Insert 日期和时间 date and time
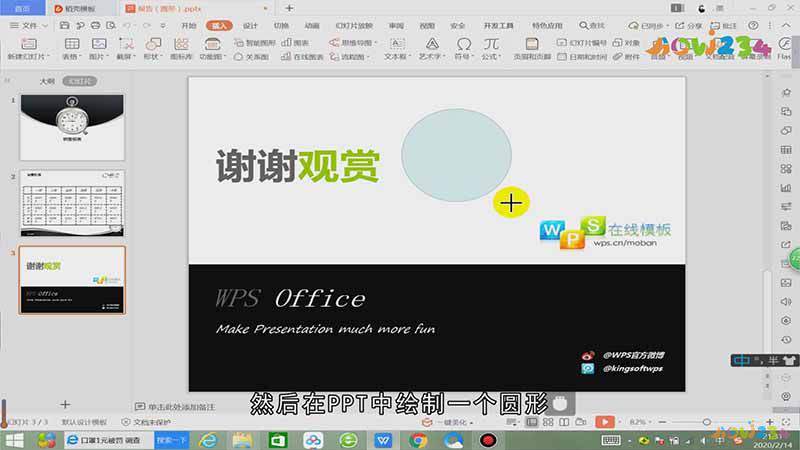 tap(582, 57)
